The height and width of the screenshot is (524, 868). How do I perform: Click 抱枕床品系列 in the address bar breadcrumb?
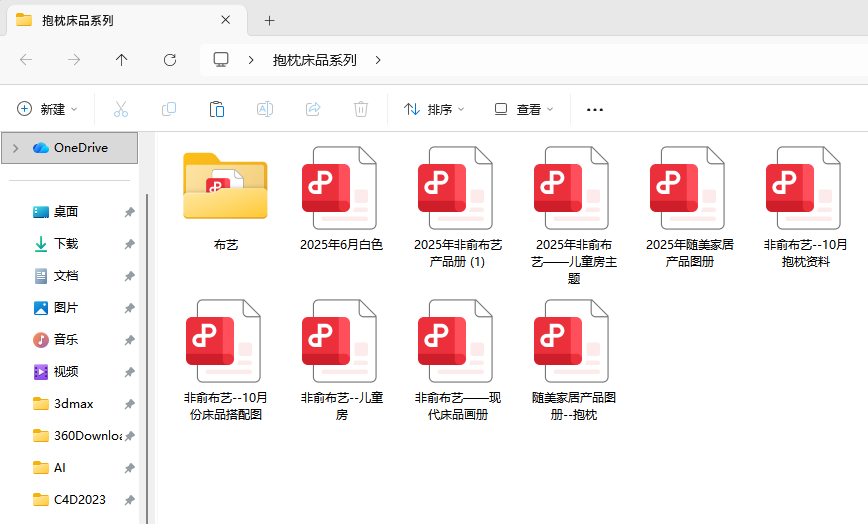pyautogui.click(x=314, y=60)
